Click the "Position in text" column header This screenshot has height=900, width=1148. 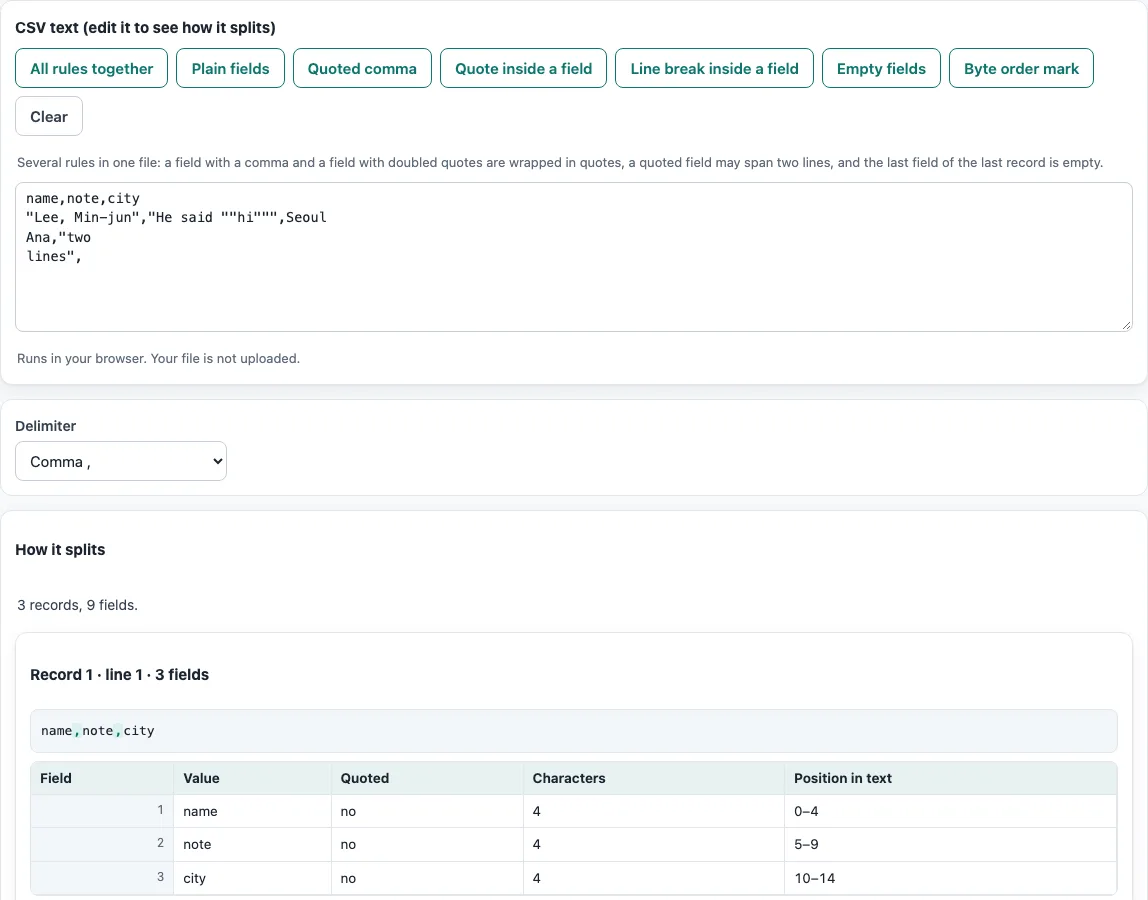click(950, 778)
